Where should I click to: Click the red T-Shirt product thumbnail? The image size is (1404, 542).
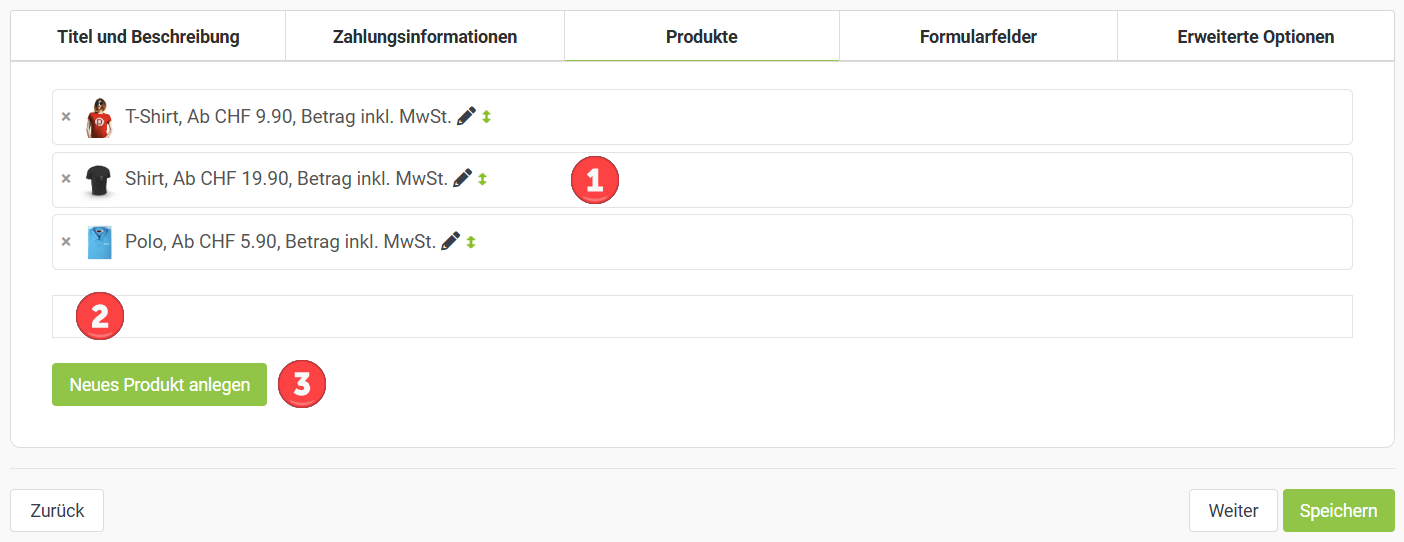(99, 118)
